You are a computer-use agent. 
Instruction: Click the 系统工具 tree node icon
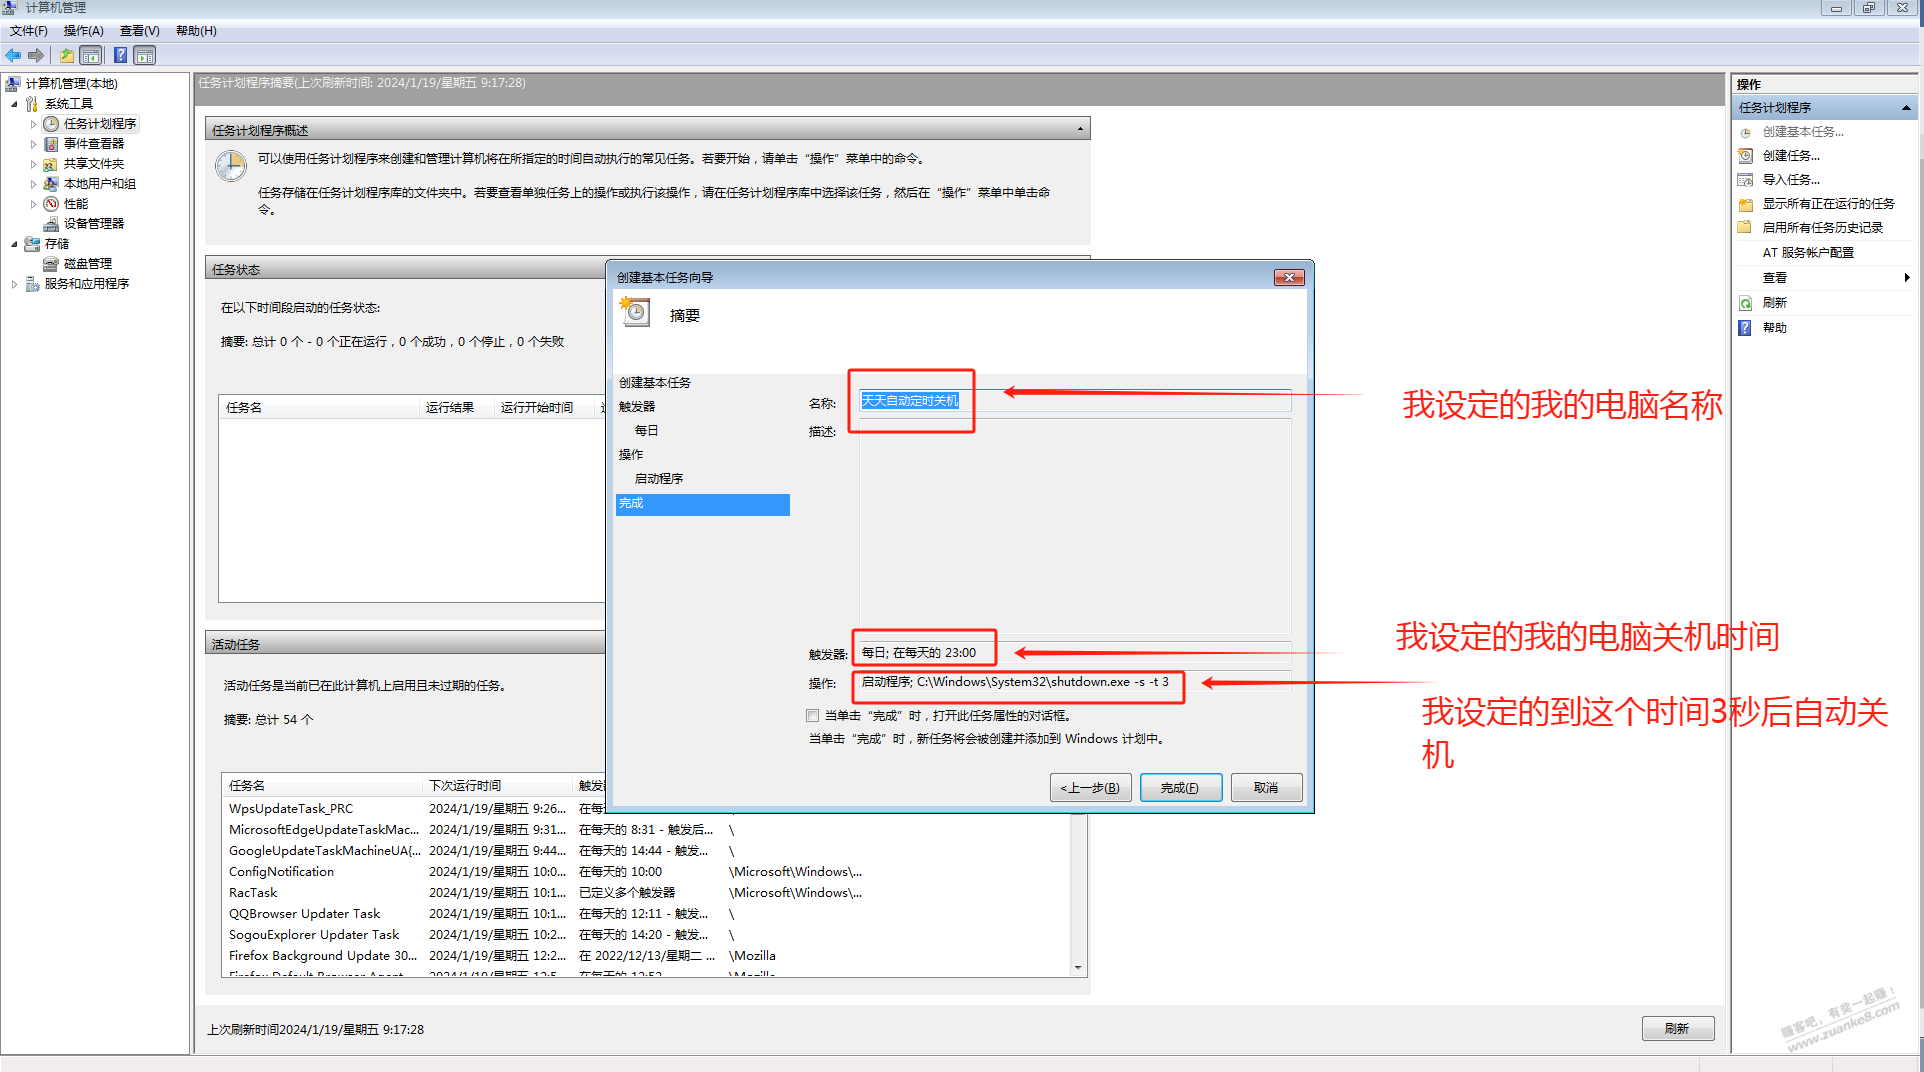pos(32,104)
